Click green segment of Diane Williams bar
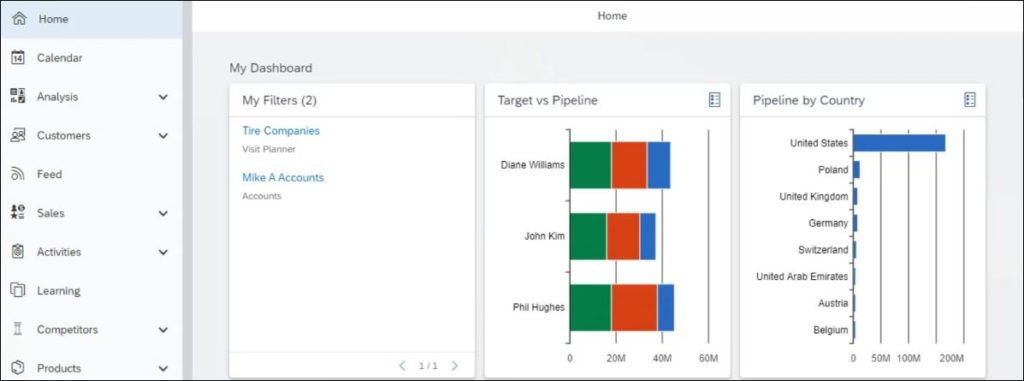This screenshot has width=1024, height=381. pyautogui.click(x=590, y=165)
